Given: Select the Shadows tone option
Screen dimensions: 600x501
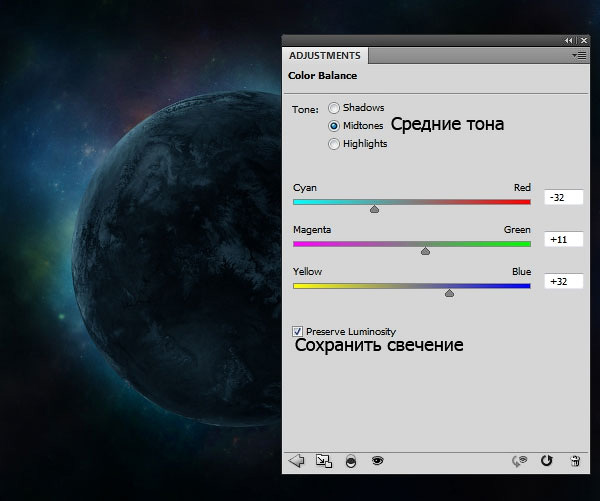Looking at the screenshot, I should pos(334,108).
